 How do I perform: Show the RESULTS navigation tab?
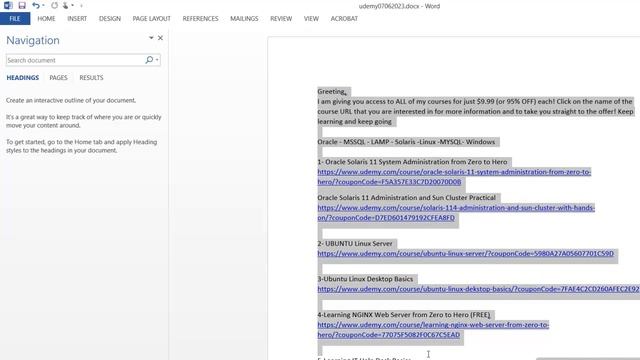[x=91, y=78]
